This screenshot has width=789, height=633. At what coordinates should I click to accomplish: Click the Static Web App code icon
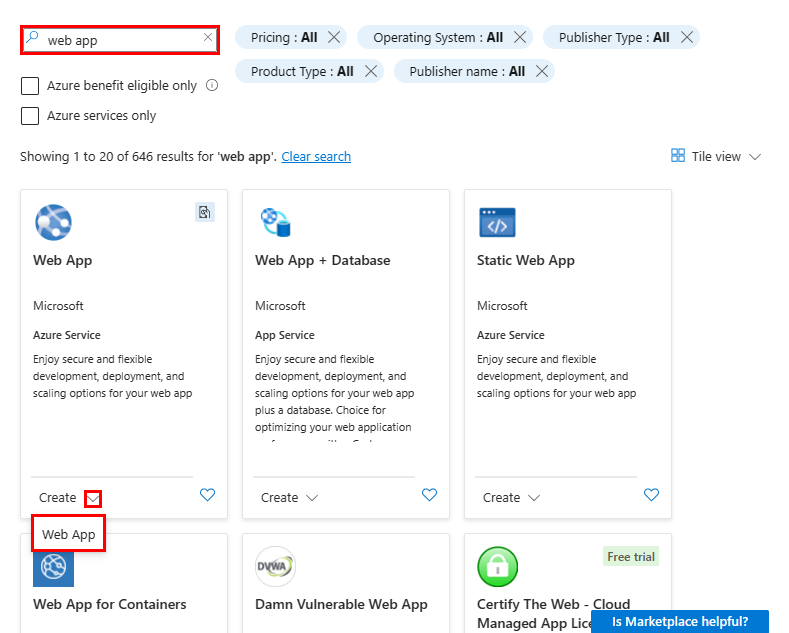click(497, 222)
